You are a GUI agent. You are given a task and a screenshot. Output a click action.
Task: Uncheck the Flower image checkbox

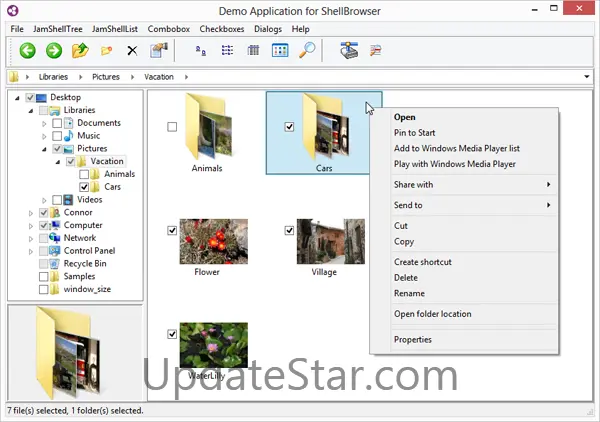[x=173, y=231]
